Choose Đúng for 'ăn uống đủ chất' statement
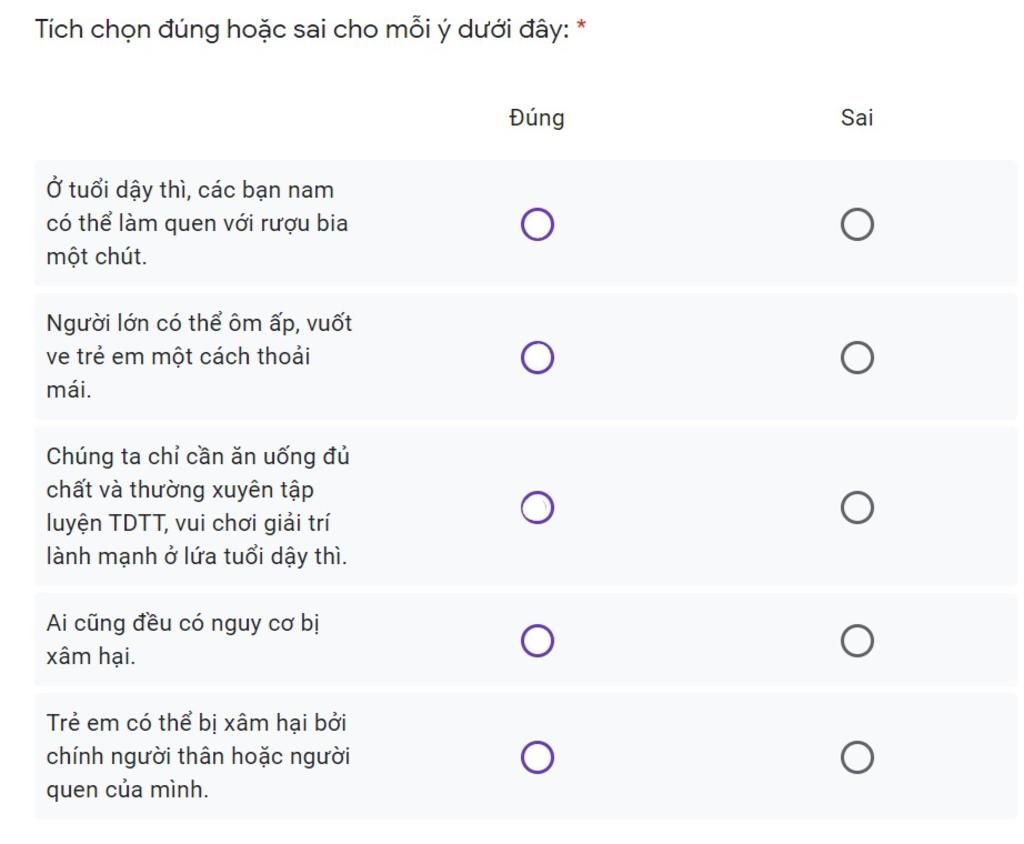Image resolution: width=1024 pixels, height=844 pixels. [x=537, y=508]
